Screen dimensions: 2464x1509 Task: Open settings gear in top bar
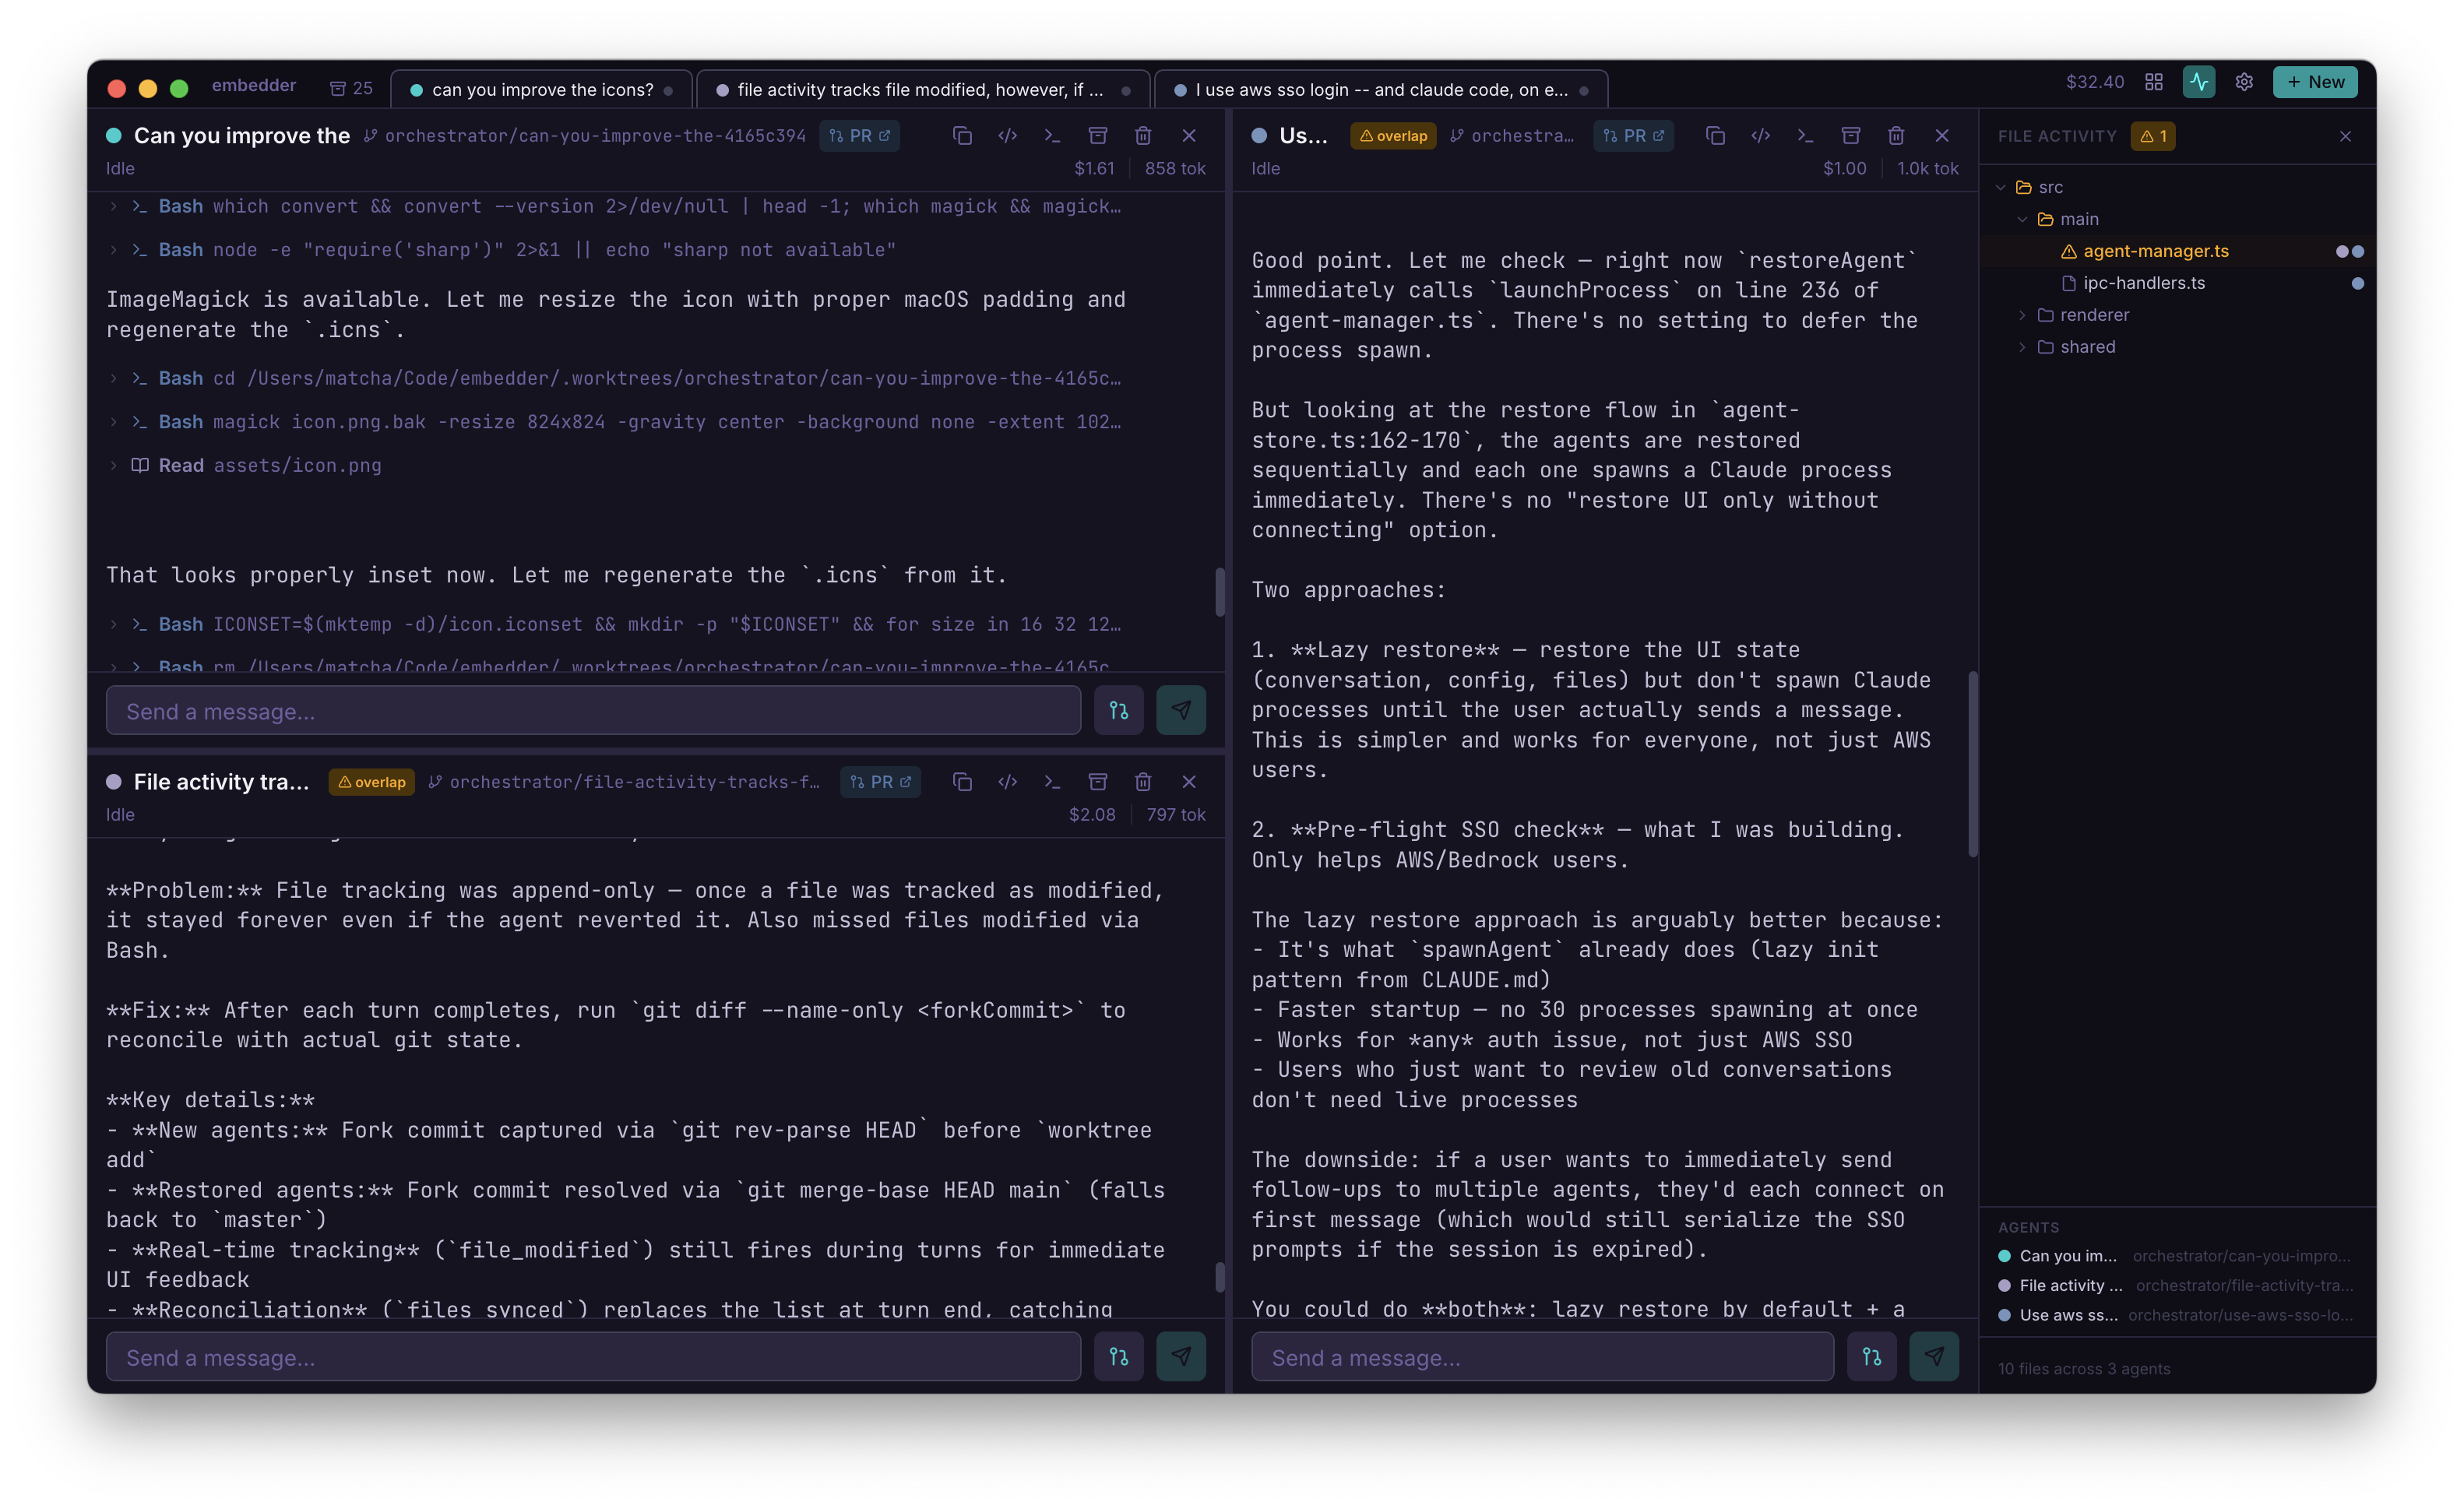(2243, 82)
